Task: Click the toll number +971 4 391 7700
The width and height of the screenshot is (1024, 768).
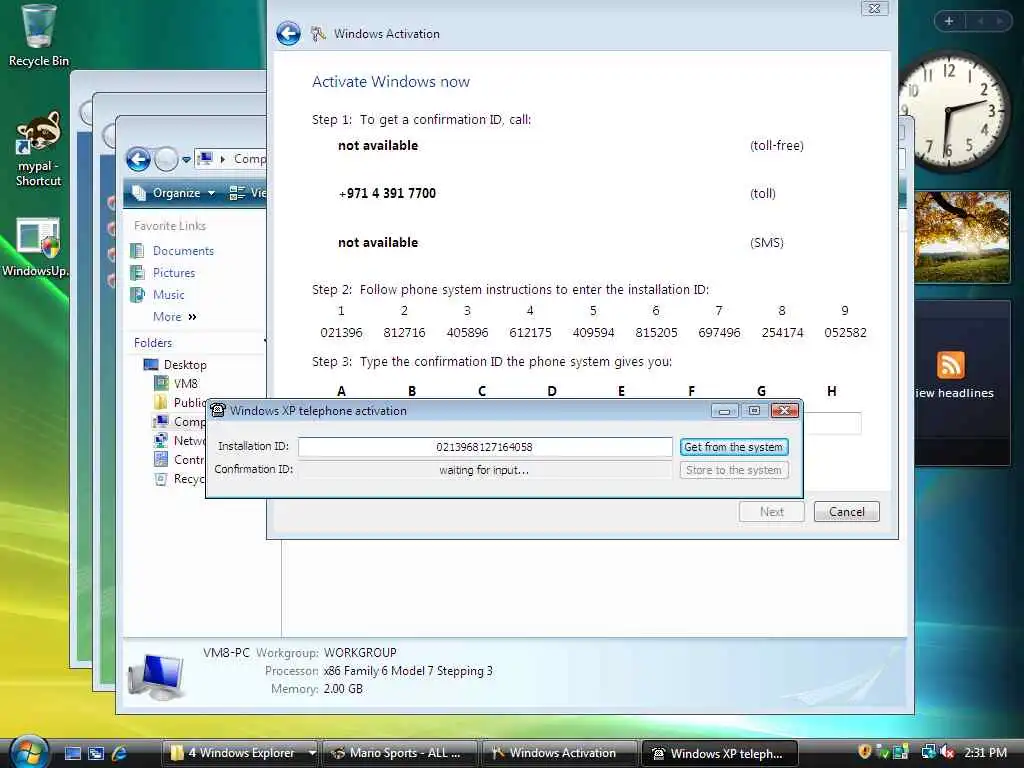Action: tap(387, 193)
